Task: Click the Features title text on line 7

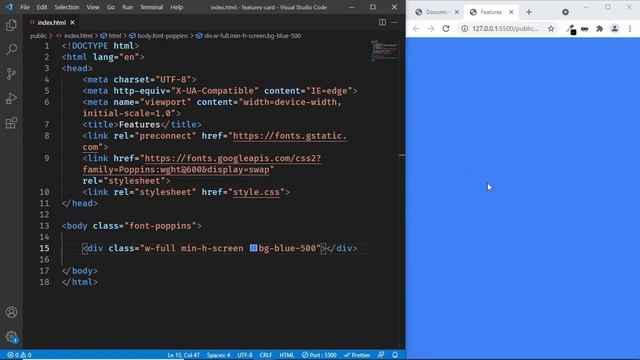Action: (x=140, y=124)
